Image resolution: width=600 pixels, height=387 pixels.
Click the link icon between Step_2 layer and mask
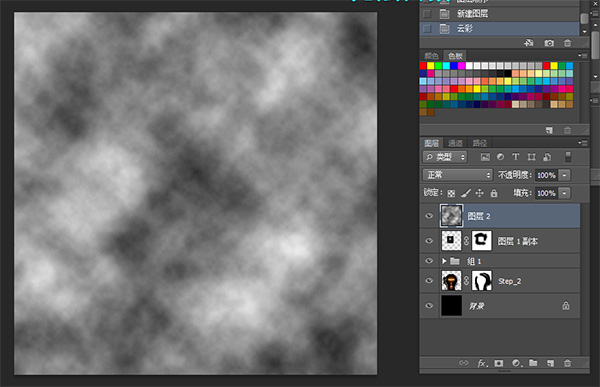[x=466, y=281]
